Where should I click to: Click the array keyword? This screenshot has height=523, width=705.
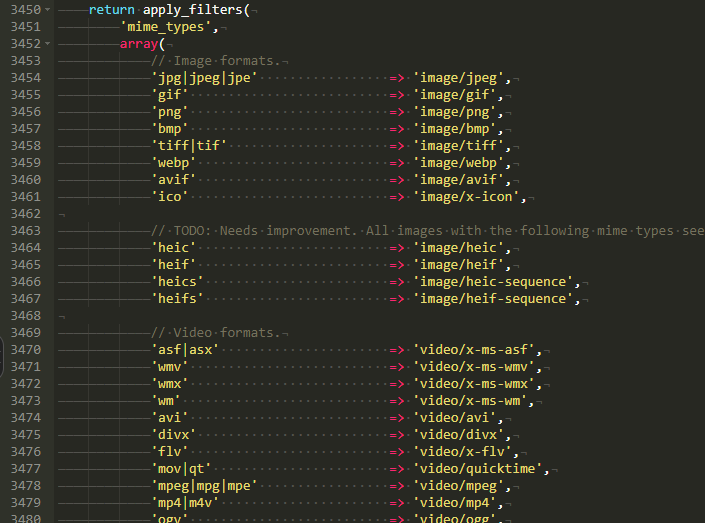point(138,44)
